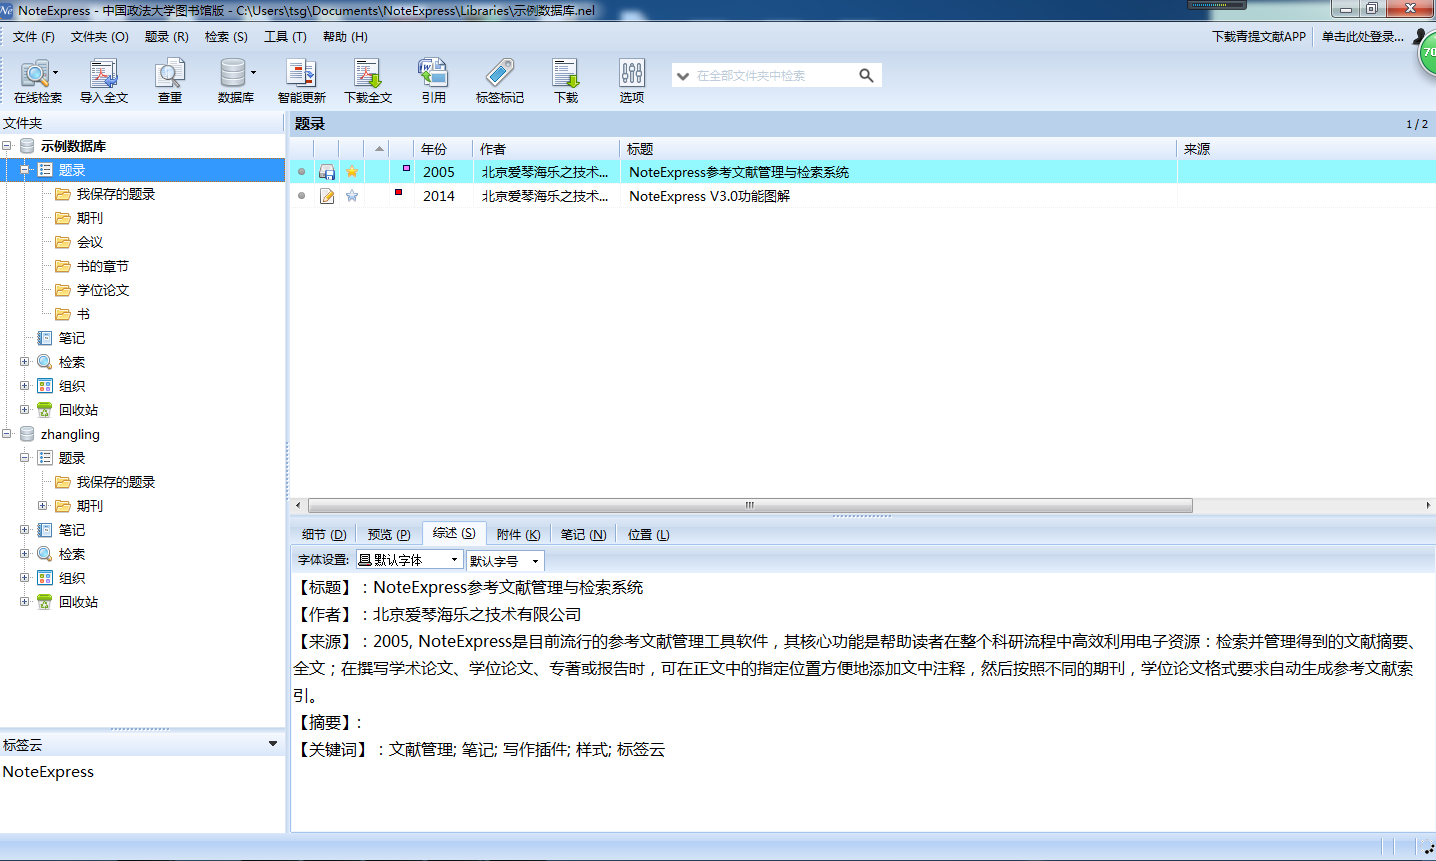Open the search scope dropdown chevron
The height and width of the screenshot is (861, 1436).
click(683, 76)
